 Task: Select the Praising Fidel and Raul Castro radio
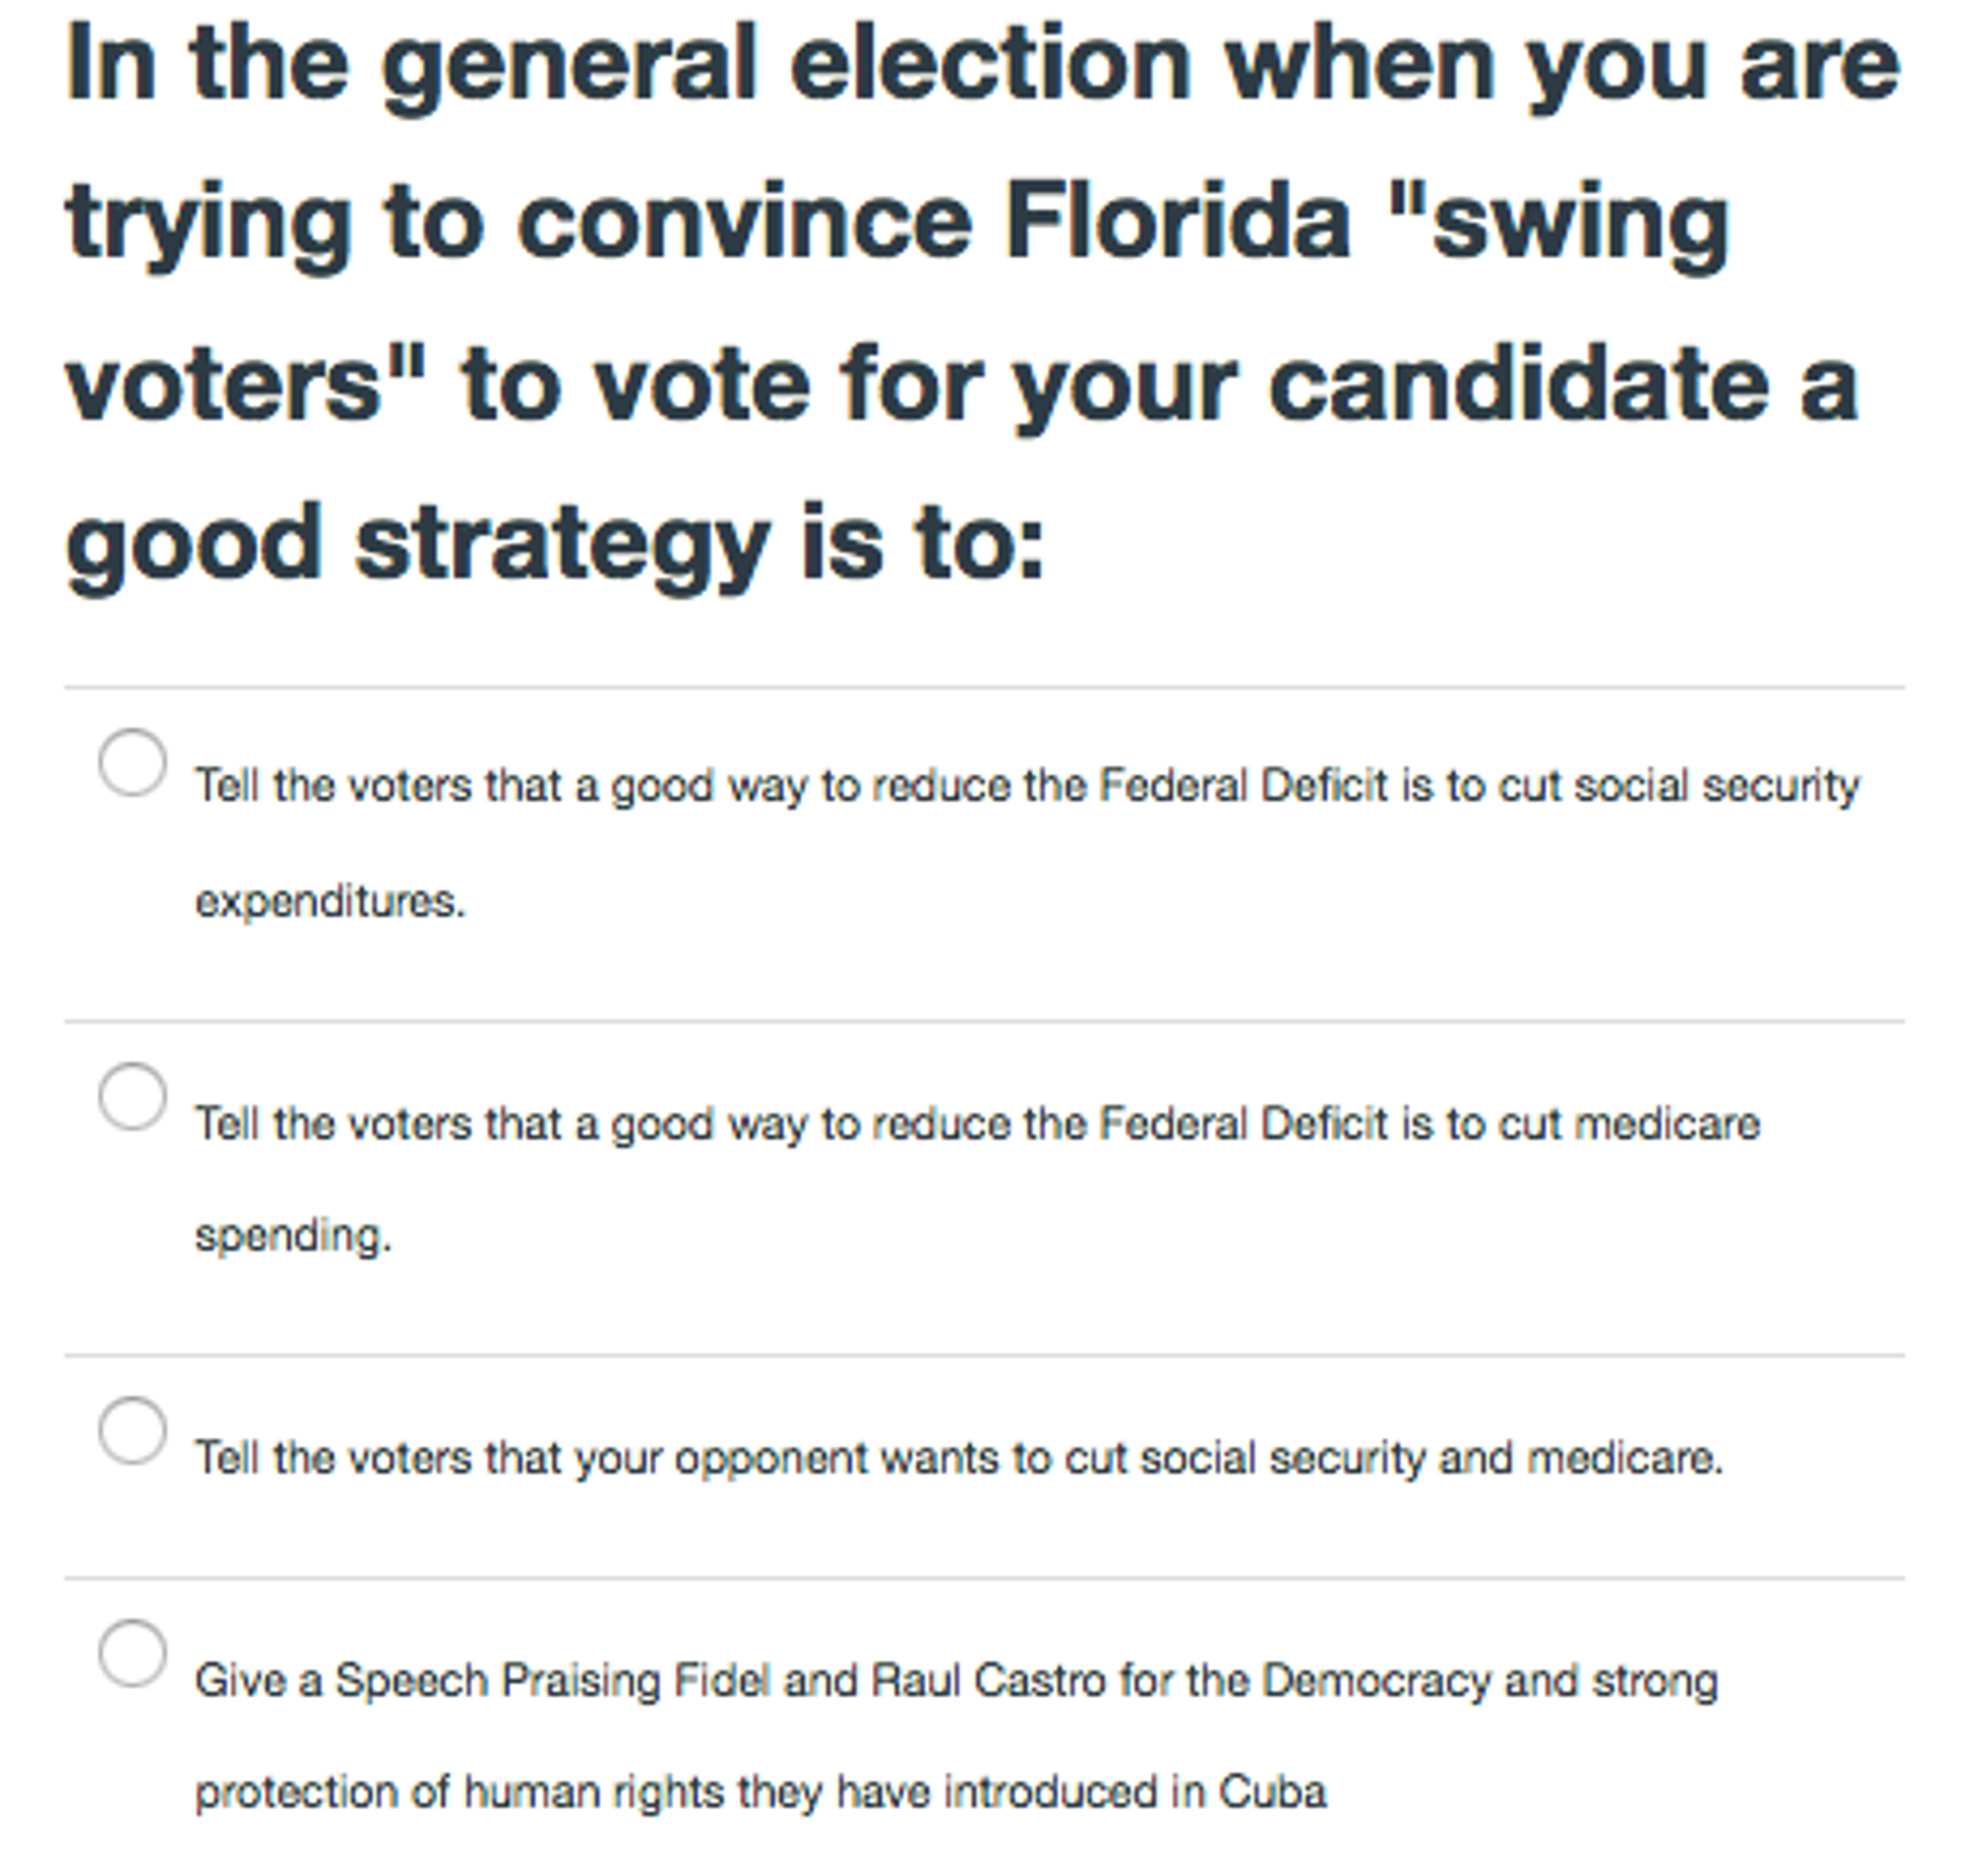click(132, 1653)
